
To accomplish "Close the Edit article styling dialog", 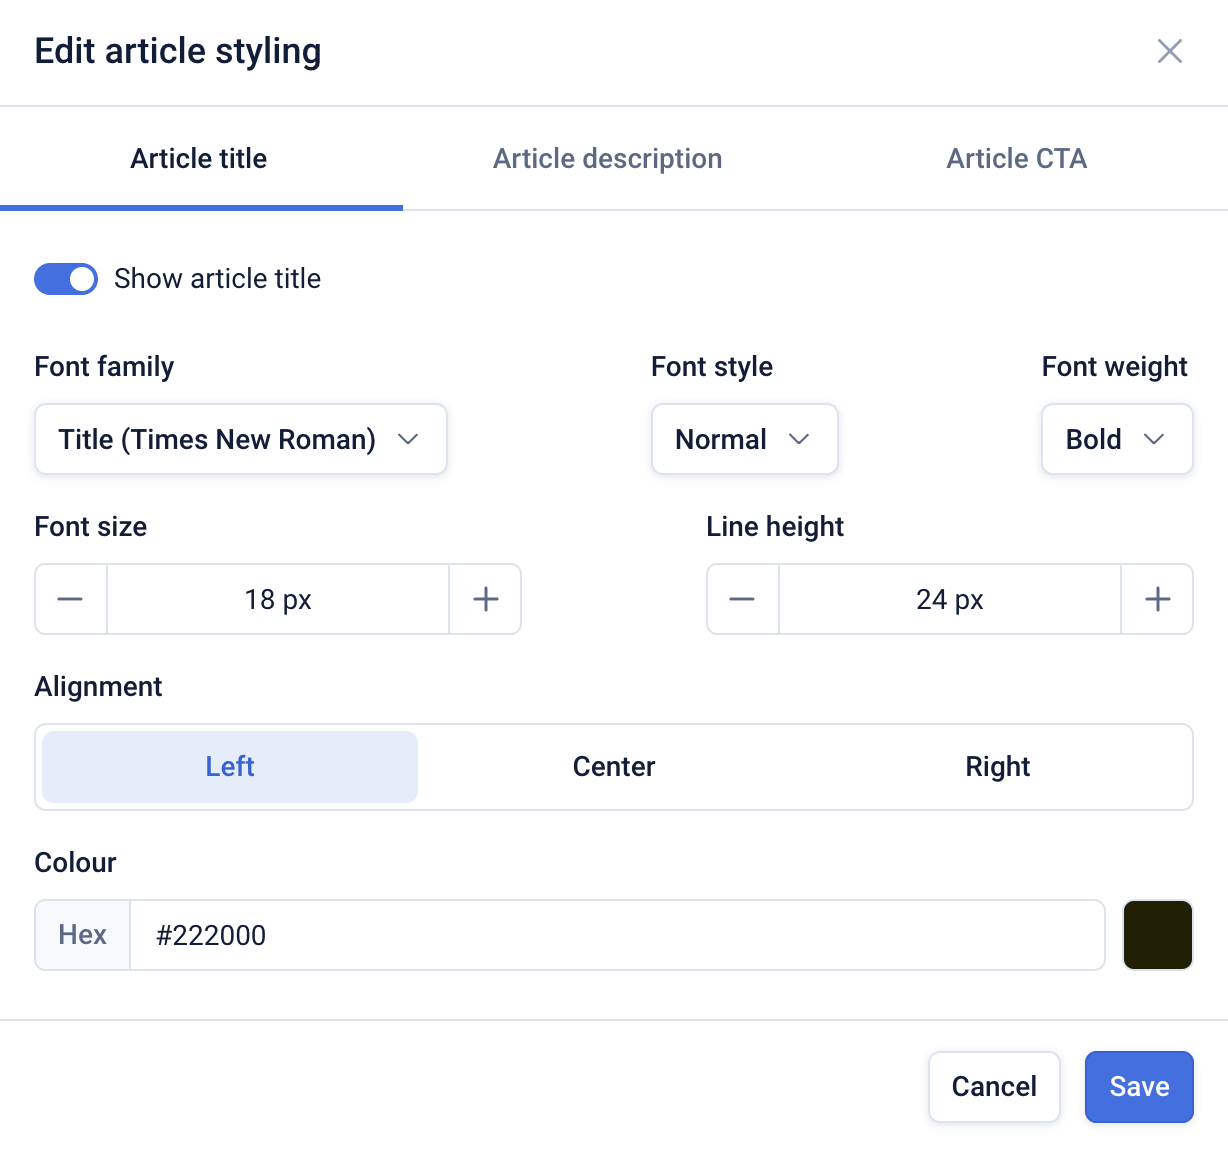I will tap(1169, 51).
